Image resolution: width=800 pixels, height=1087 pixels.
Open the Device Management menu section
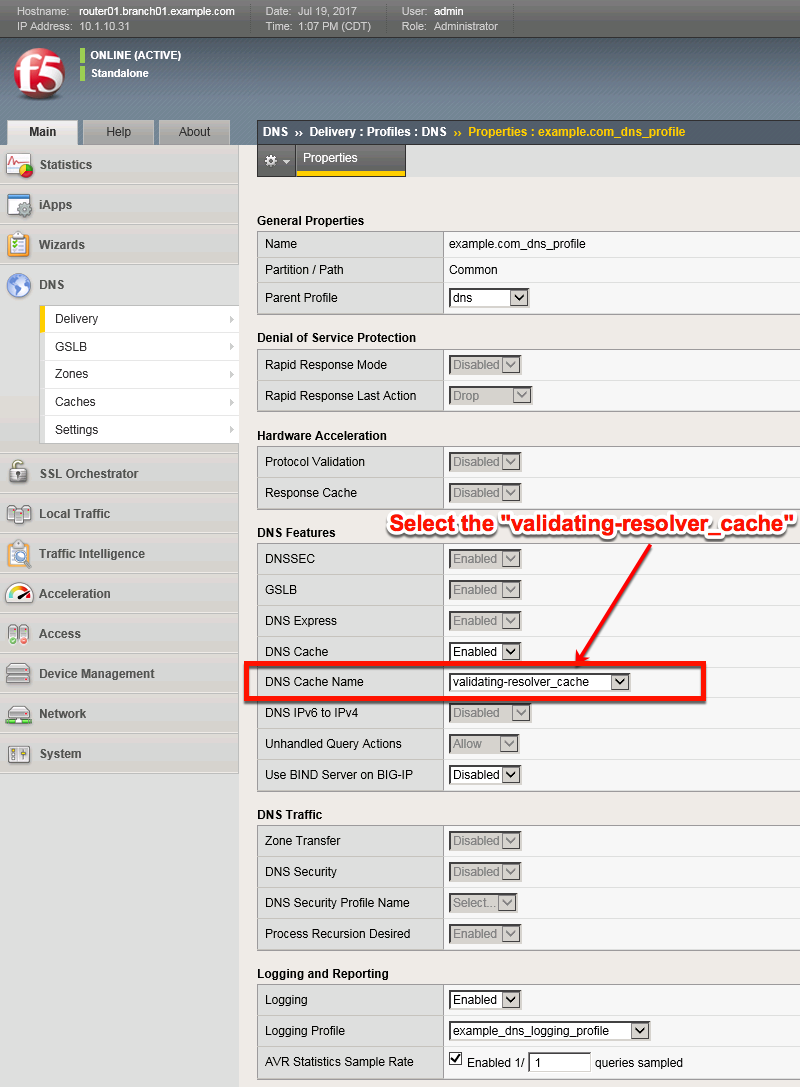(119, 673)
